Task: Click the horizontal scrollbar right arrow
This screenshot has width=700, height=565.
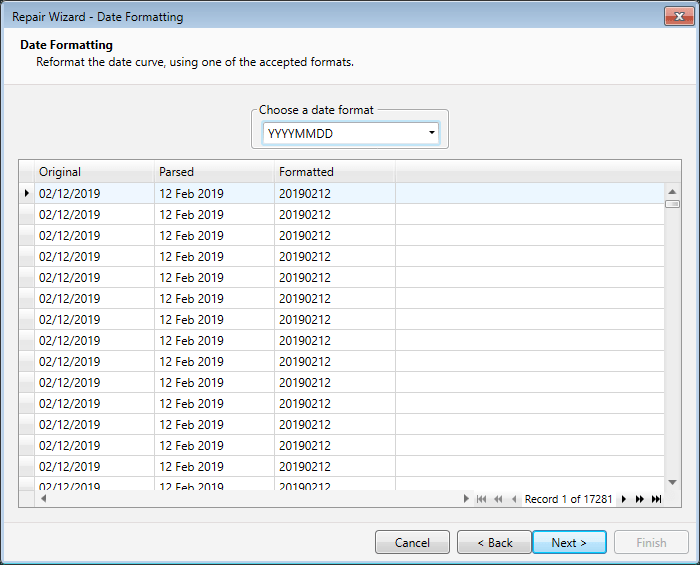Action: point(466,499)
